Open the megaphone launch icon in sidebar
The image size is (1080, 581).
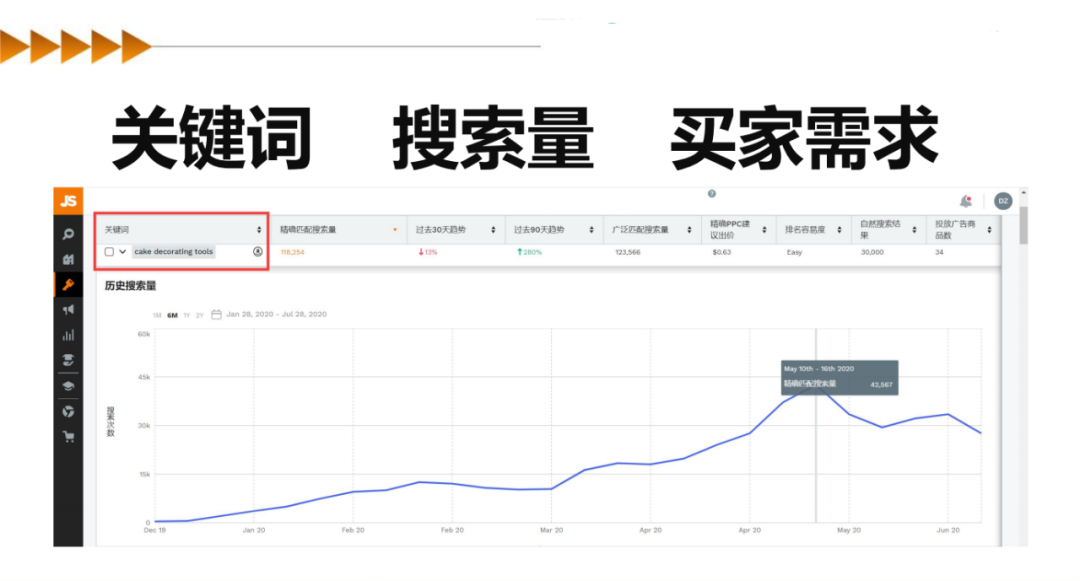point(68,310)
